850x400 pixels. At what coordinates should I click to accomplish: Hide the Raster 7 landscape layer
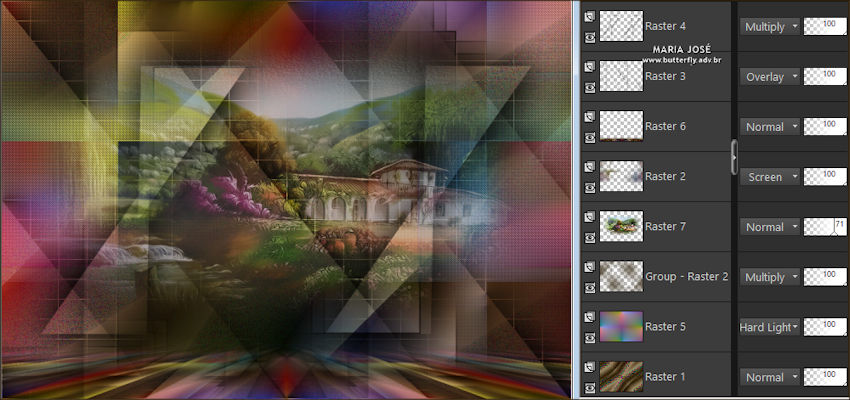[590, 237]
